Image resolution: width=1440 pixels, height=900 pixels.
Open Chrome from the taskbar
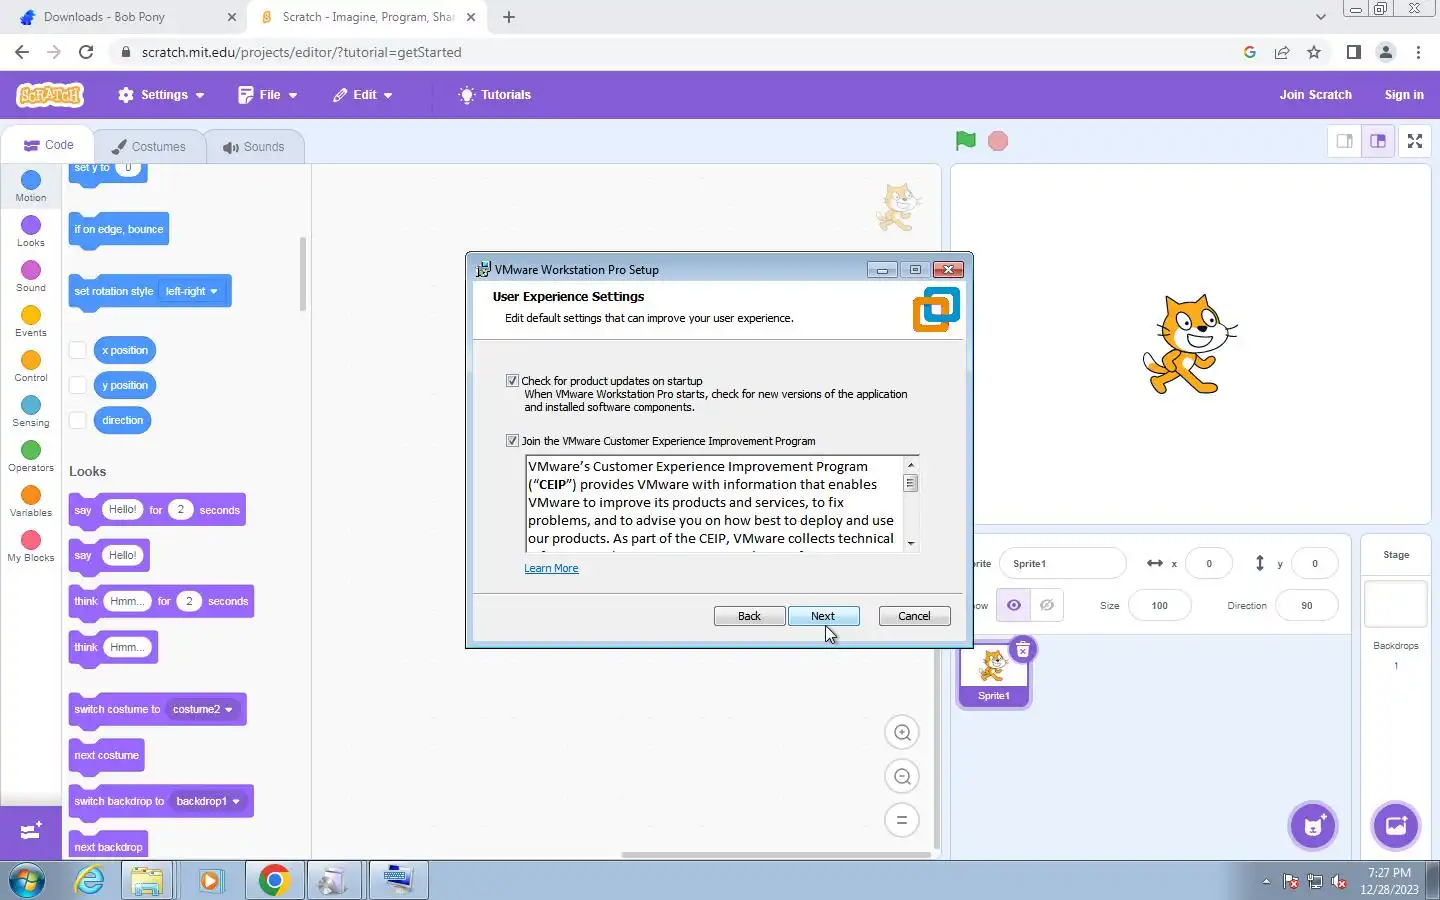click(274, 880)
